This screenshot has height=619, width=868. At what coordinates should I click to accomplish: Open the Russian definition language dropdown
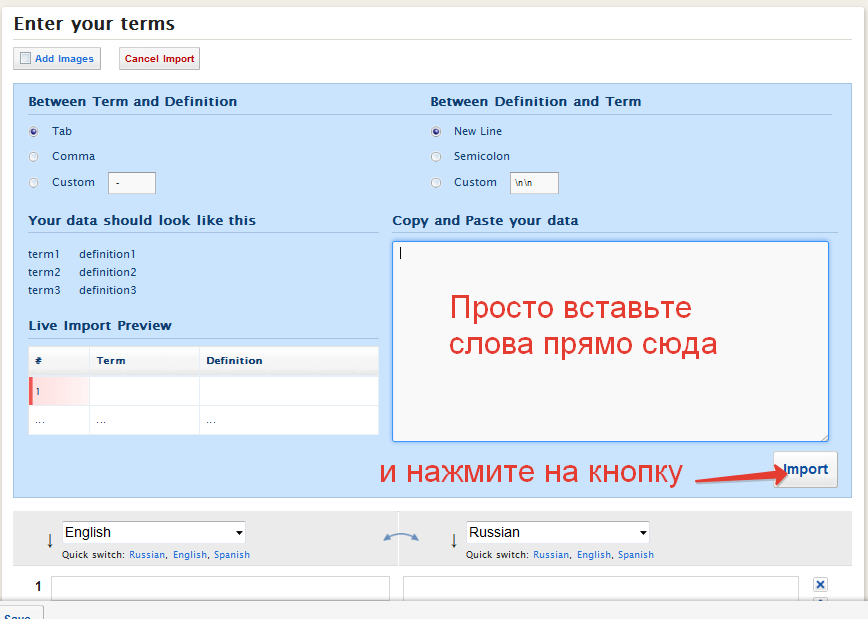pyautogui.click(x=558, y=533)
